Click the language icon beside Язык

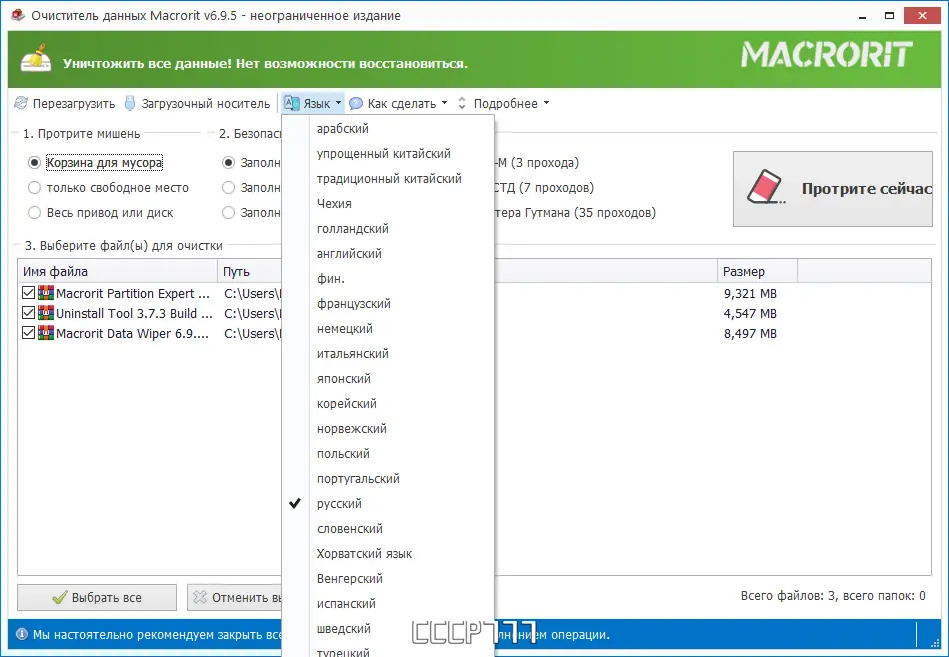point(292,103)
